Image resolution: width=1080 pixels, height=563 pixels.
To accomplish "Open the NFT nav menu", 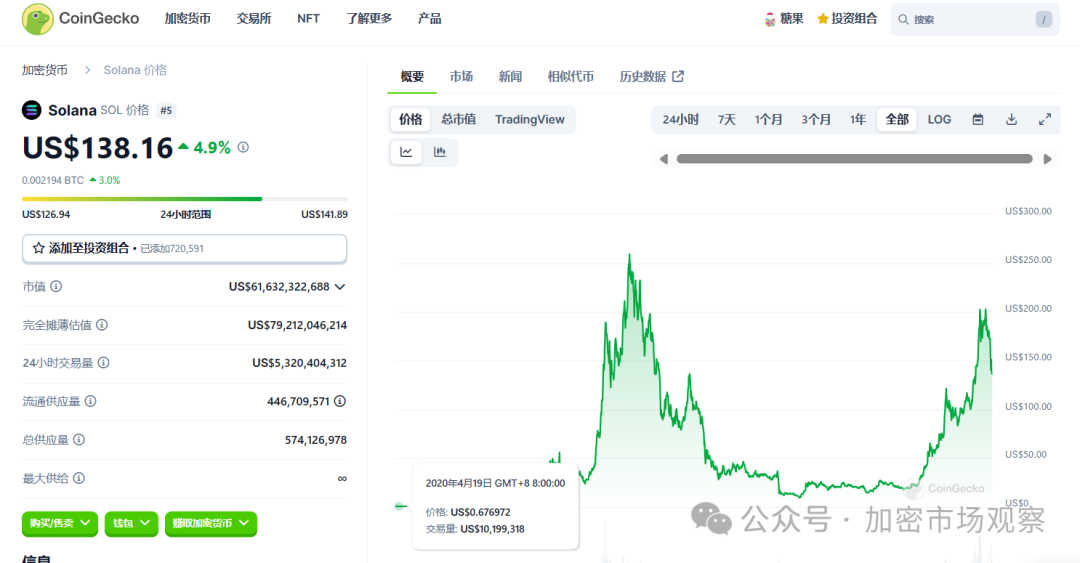I will [309, 19].
